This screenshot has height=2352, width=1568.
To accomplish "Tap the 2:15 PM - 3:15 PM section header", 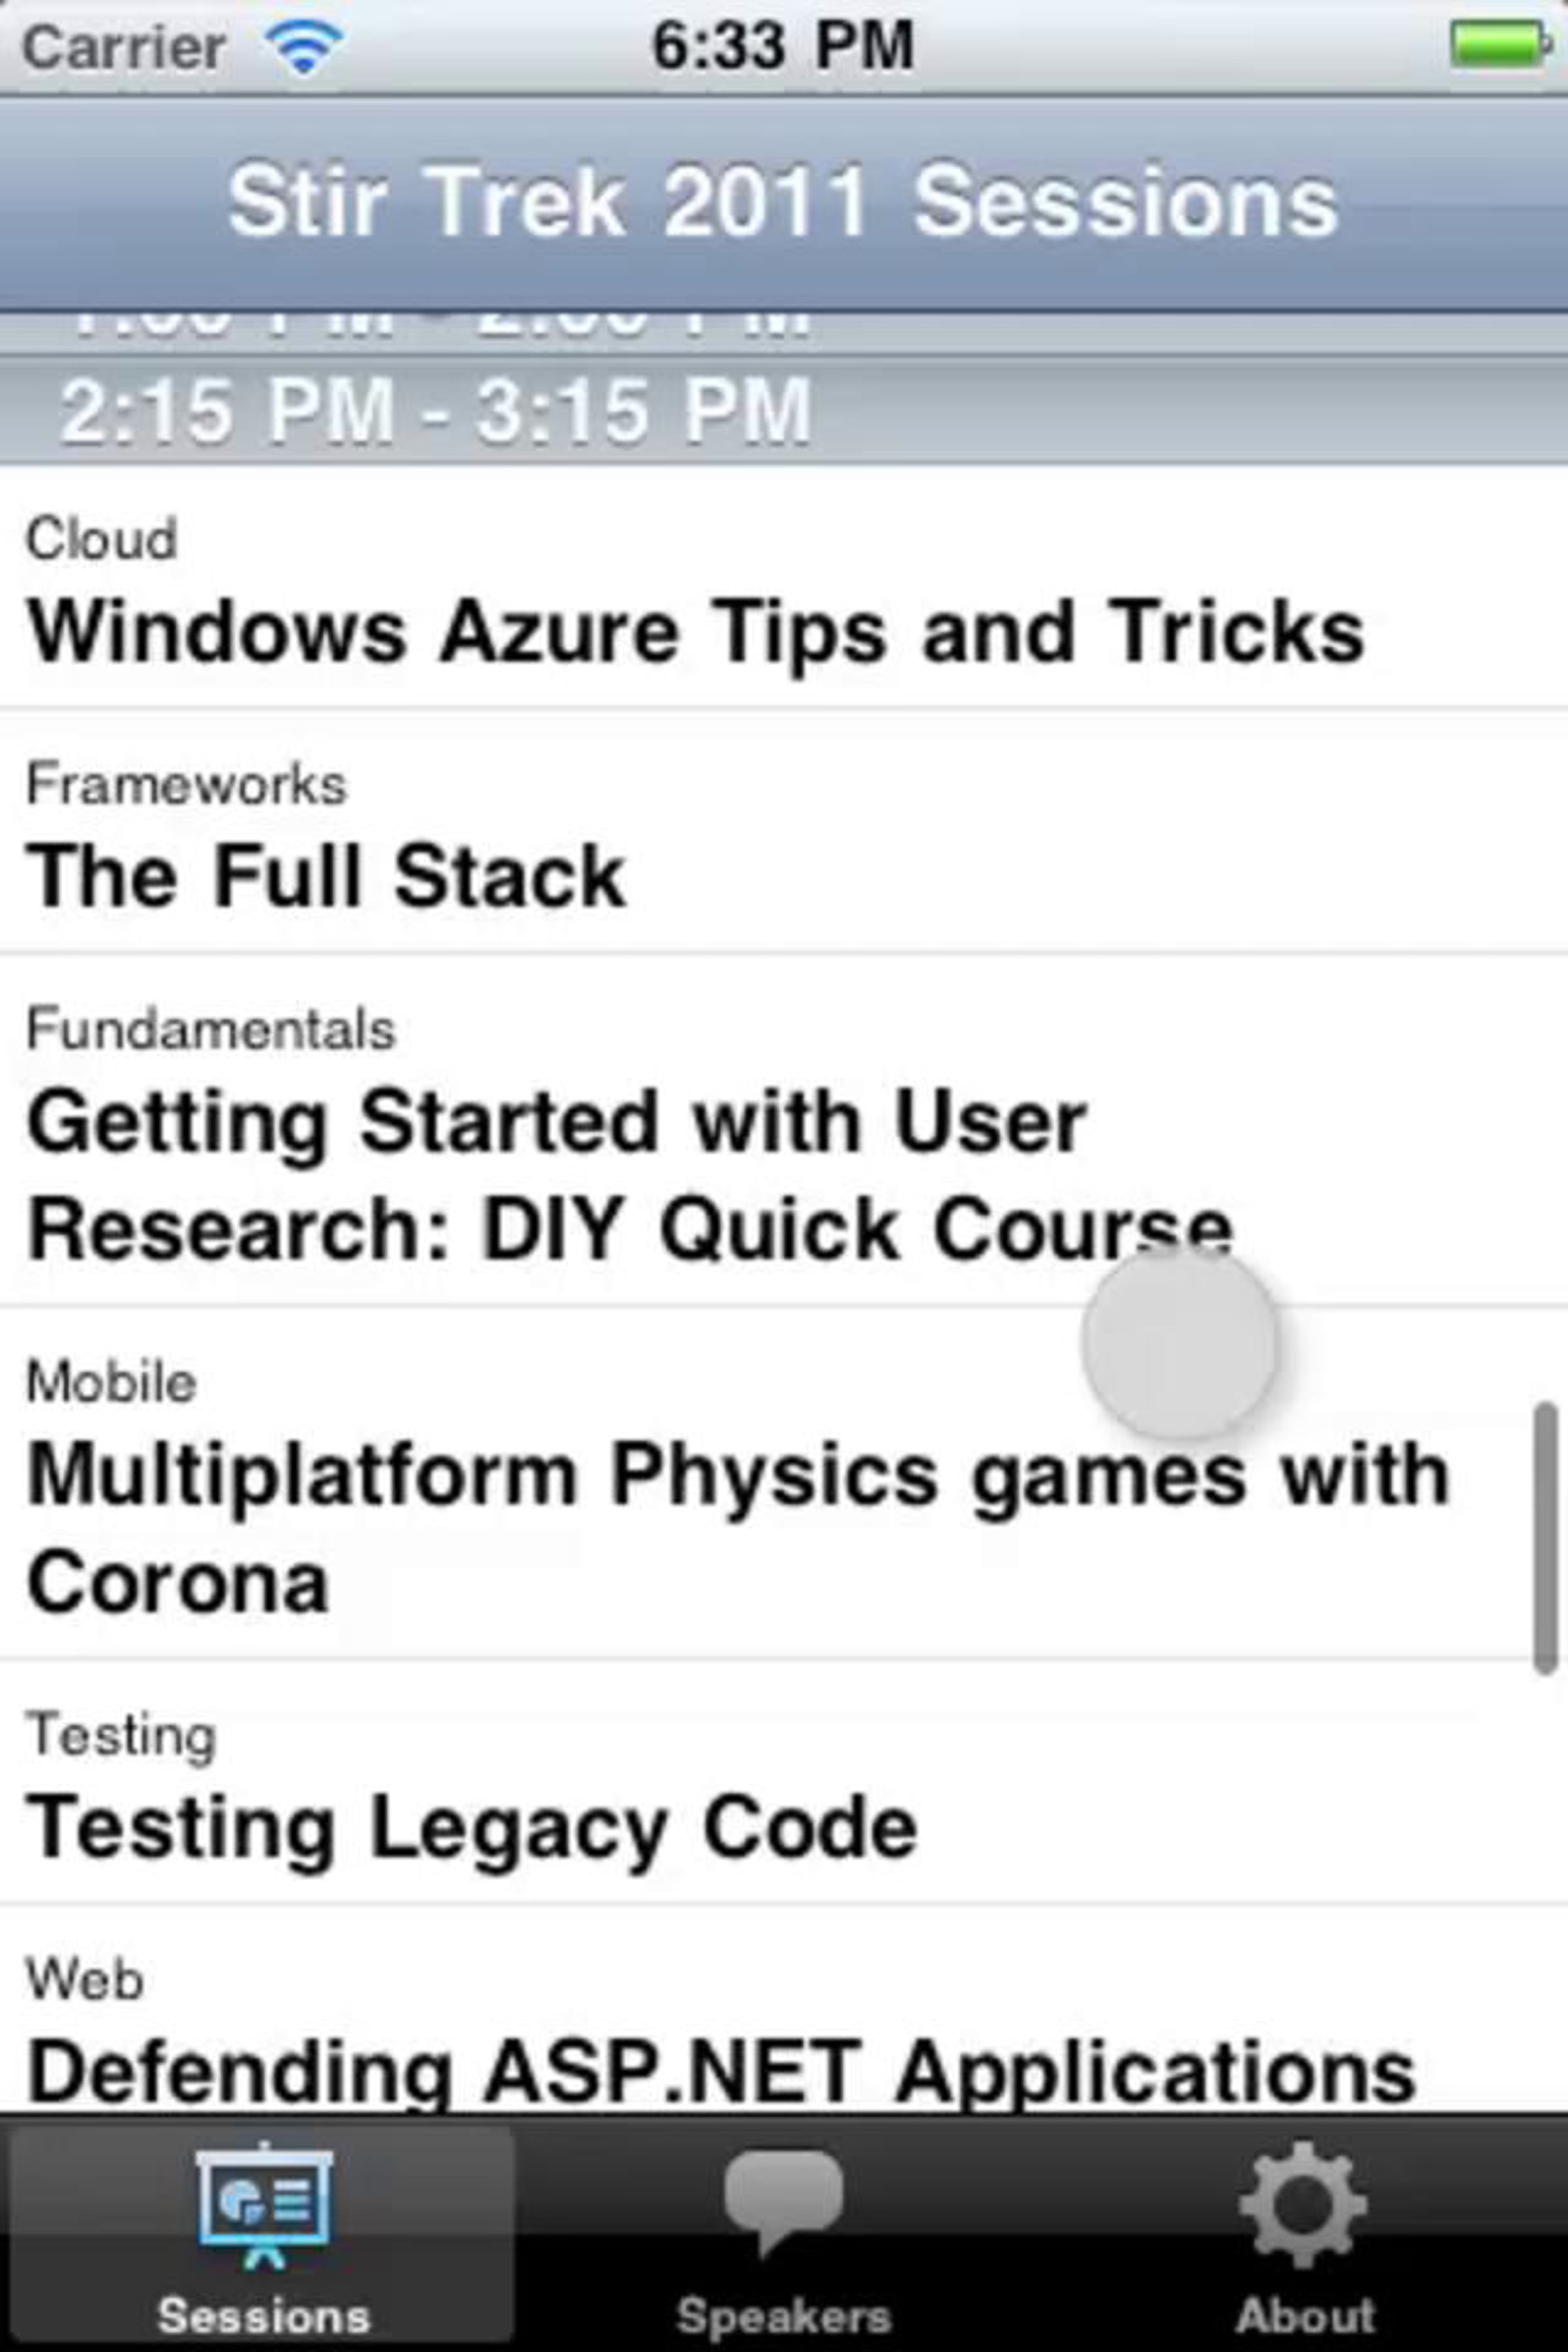I will click(x=784, y=411).
